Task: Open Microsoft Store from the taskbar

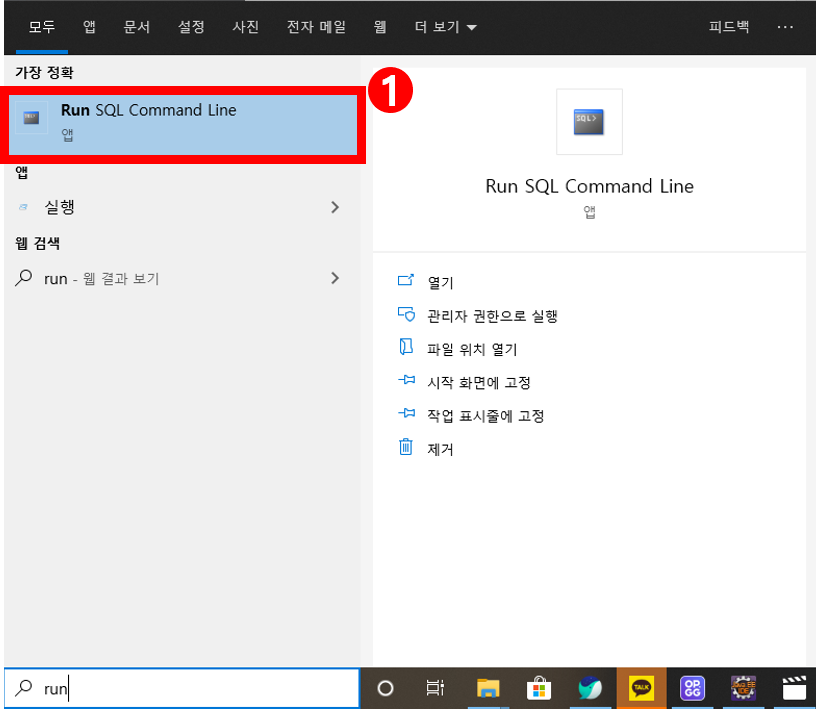Action: [539, 688]
